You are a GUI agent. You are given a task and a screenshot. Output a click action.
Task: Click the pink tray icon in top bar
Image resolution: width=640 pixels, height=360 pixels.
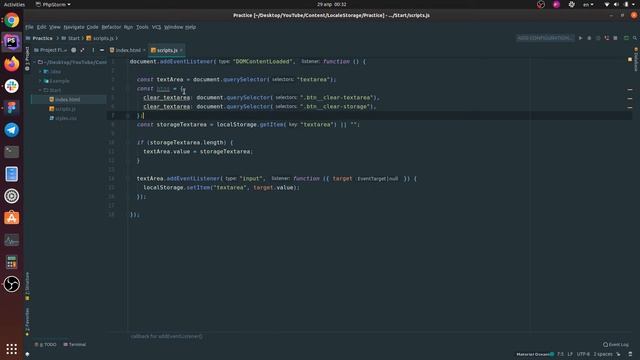tap(556, 4)
